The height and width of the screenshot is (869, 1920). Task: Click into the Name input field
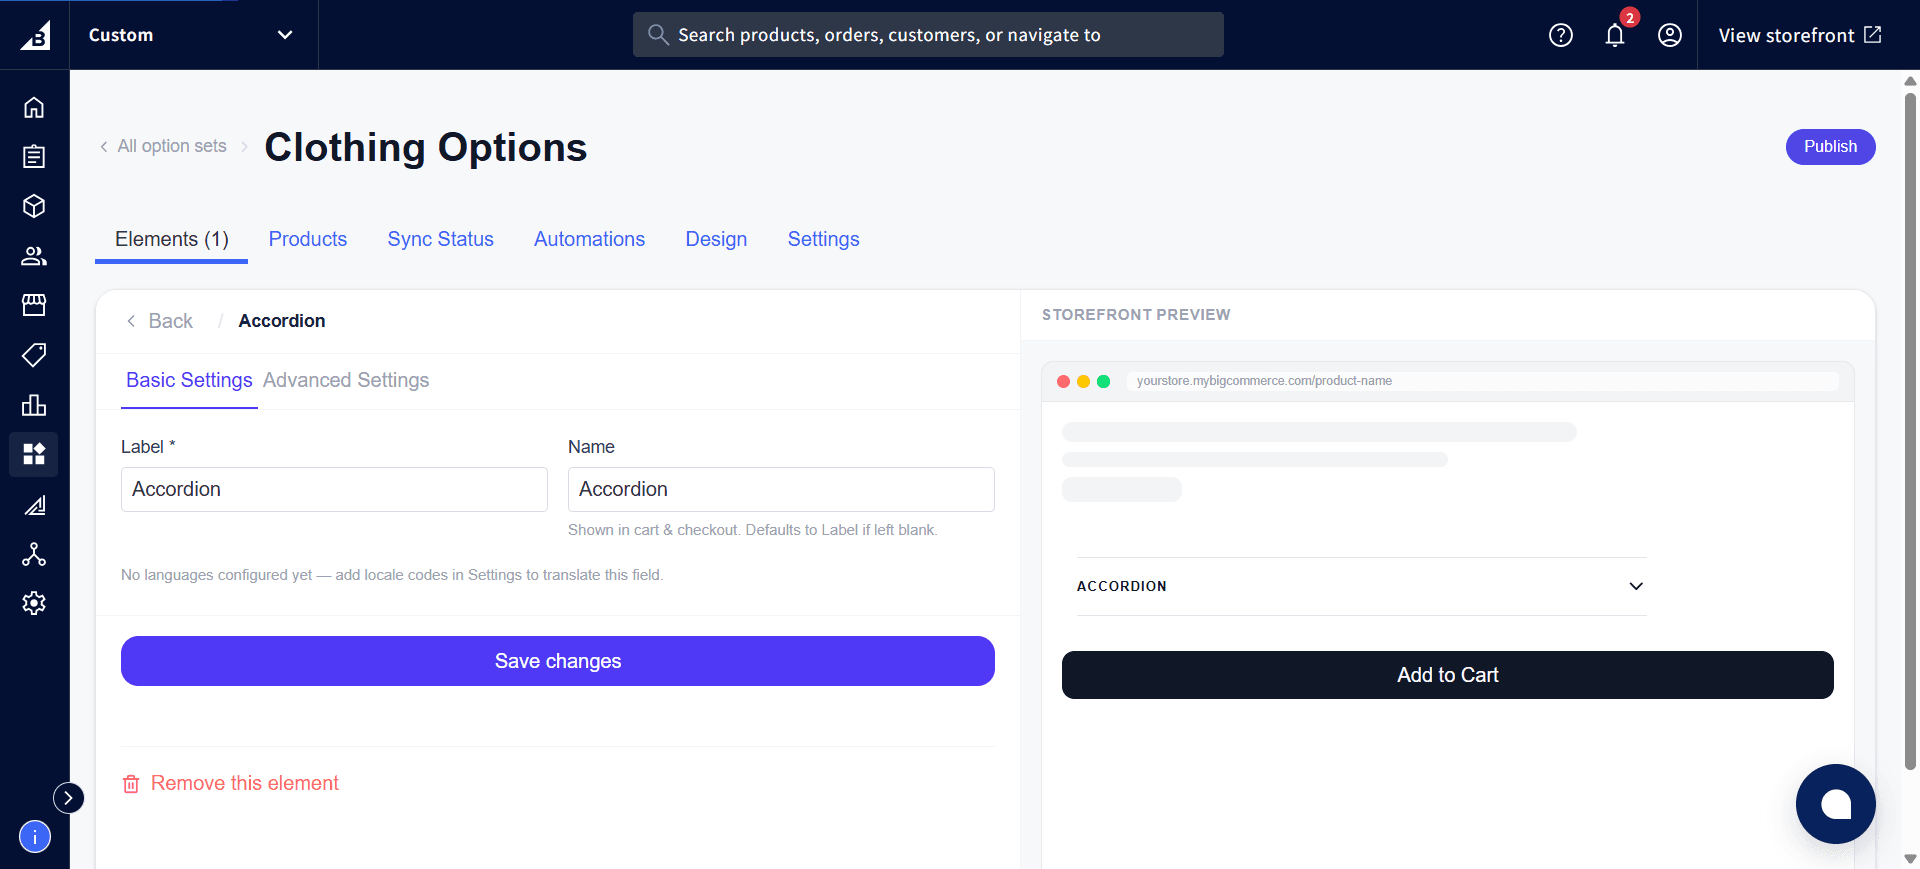coord(781,489)
